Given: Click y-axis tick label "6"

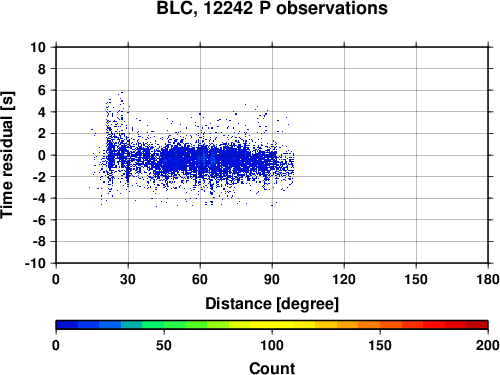Looking at the screenshot, I should pos(42,90).
